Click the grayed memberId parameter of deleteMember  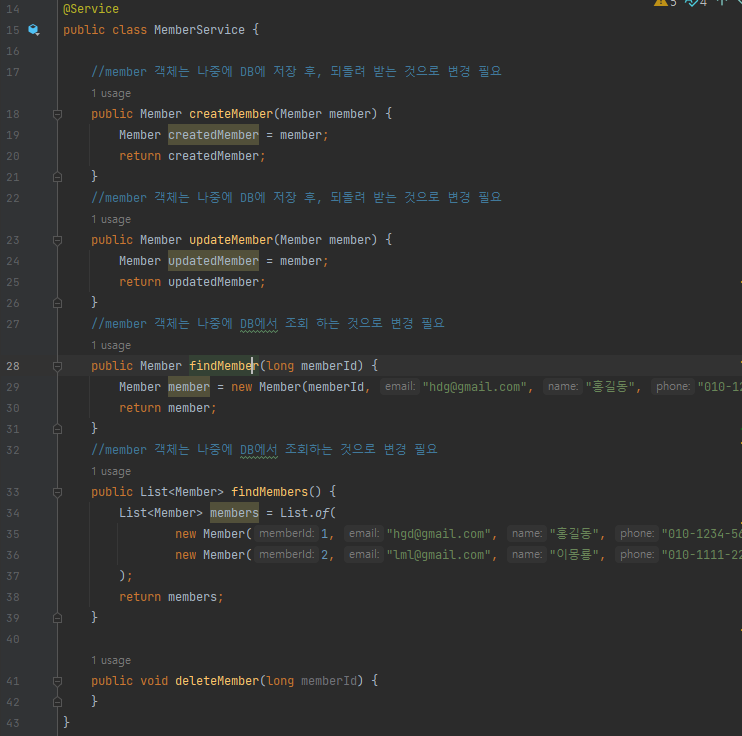click(x=329, y=681)
